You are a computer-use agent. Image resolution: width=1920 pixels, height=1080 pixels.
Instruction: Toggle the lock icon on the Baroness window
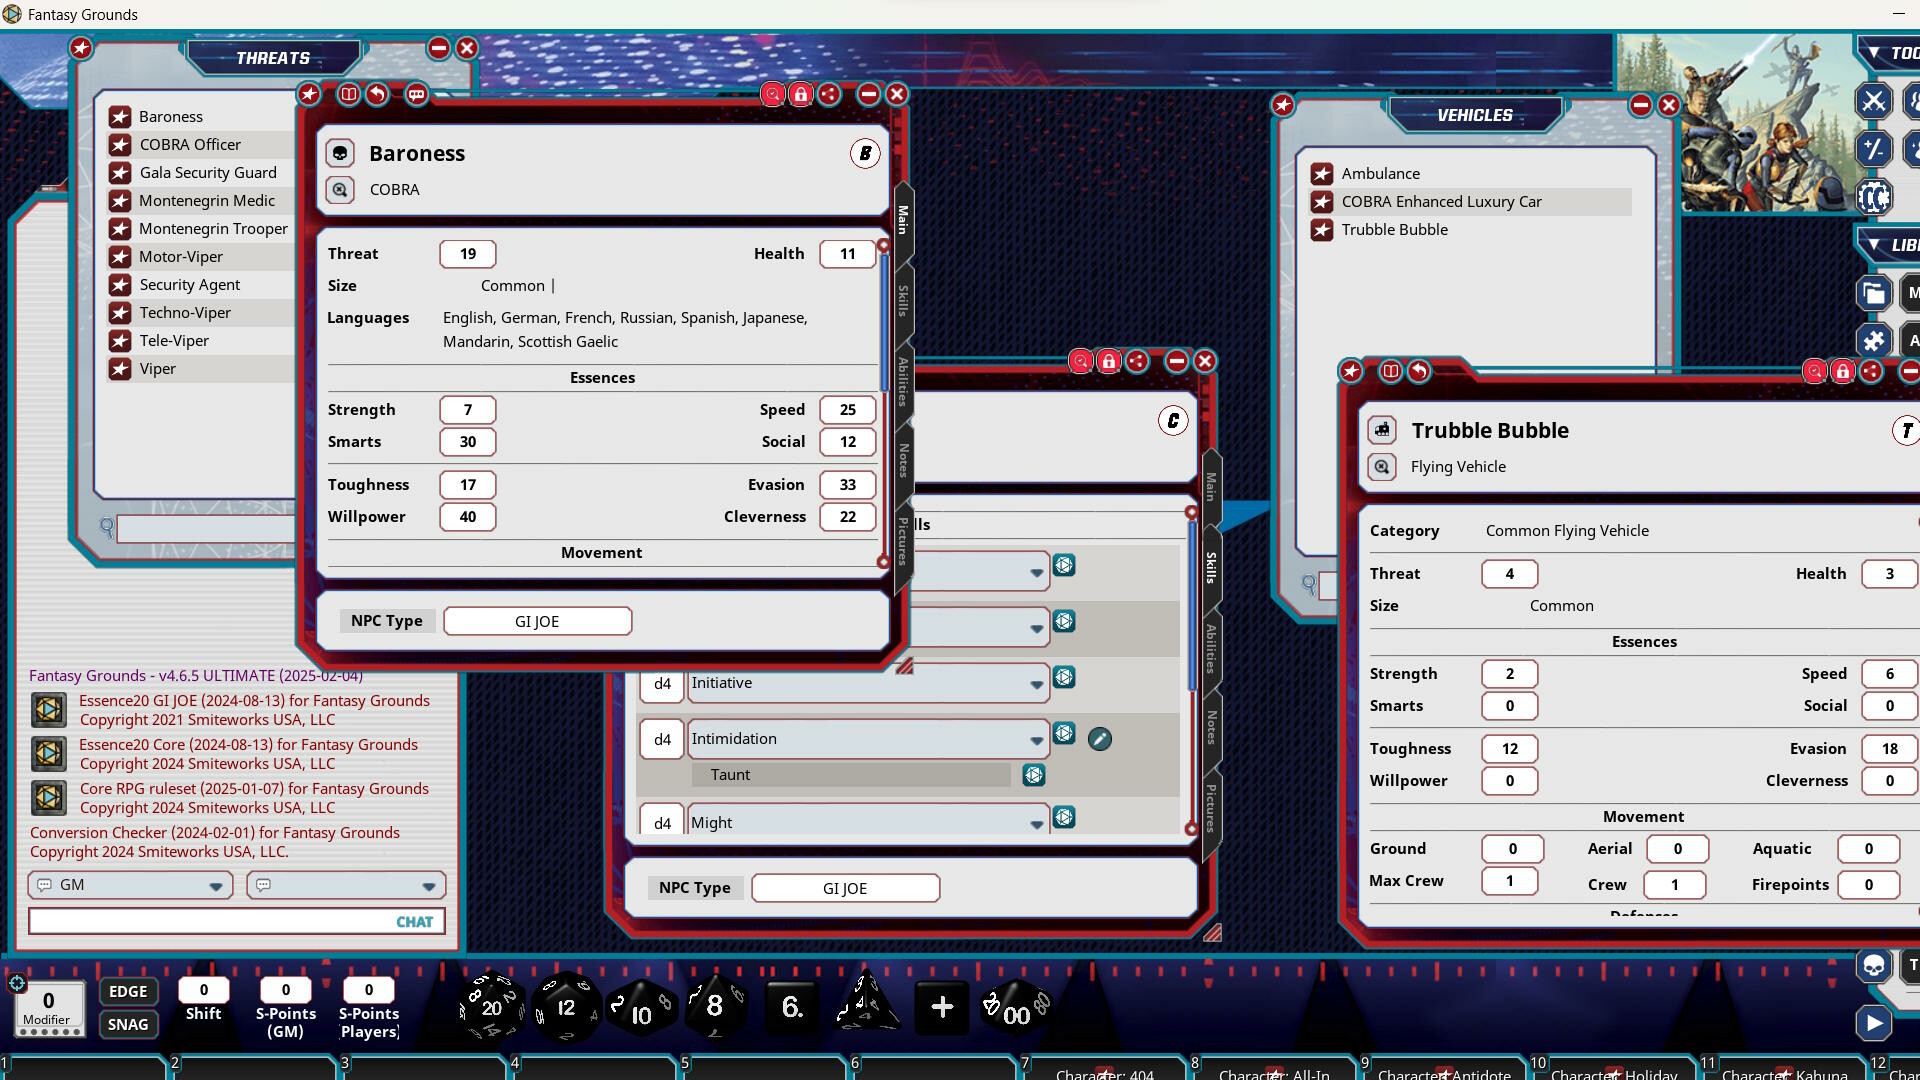tap(801, 94)
